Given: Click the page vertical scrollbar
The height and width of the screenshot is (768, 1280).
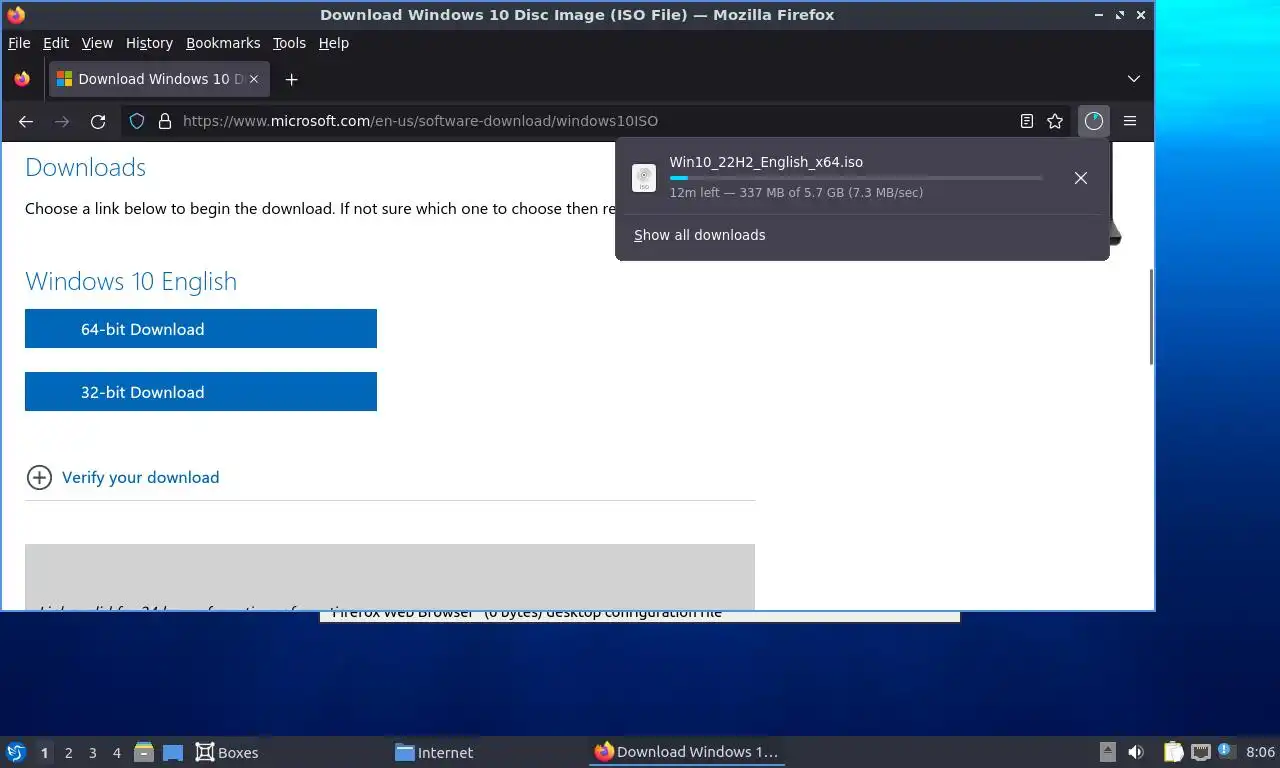Looking at the screenshot, I should pos(1150,317).
